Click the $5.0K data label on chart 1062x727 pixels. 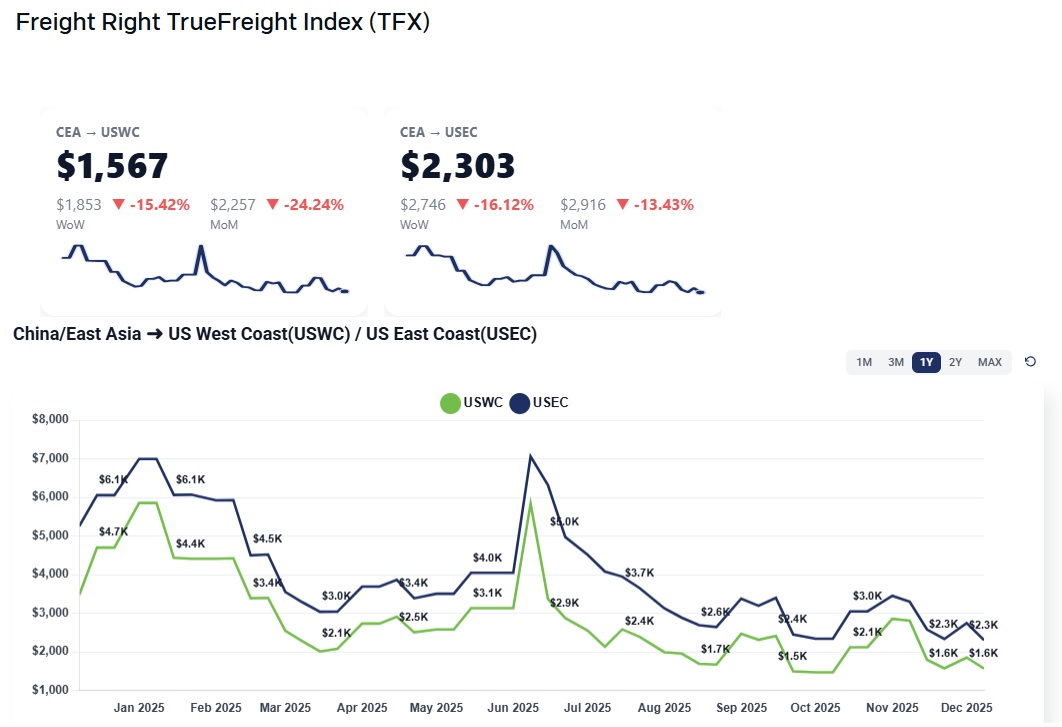(x=564, y=522)
